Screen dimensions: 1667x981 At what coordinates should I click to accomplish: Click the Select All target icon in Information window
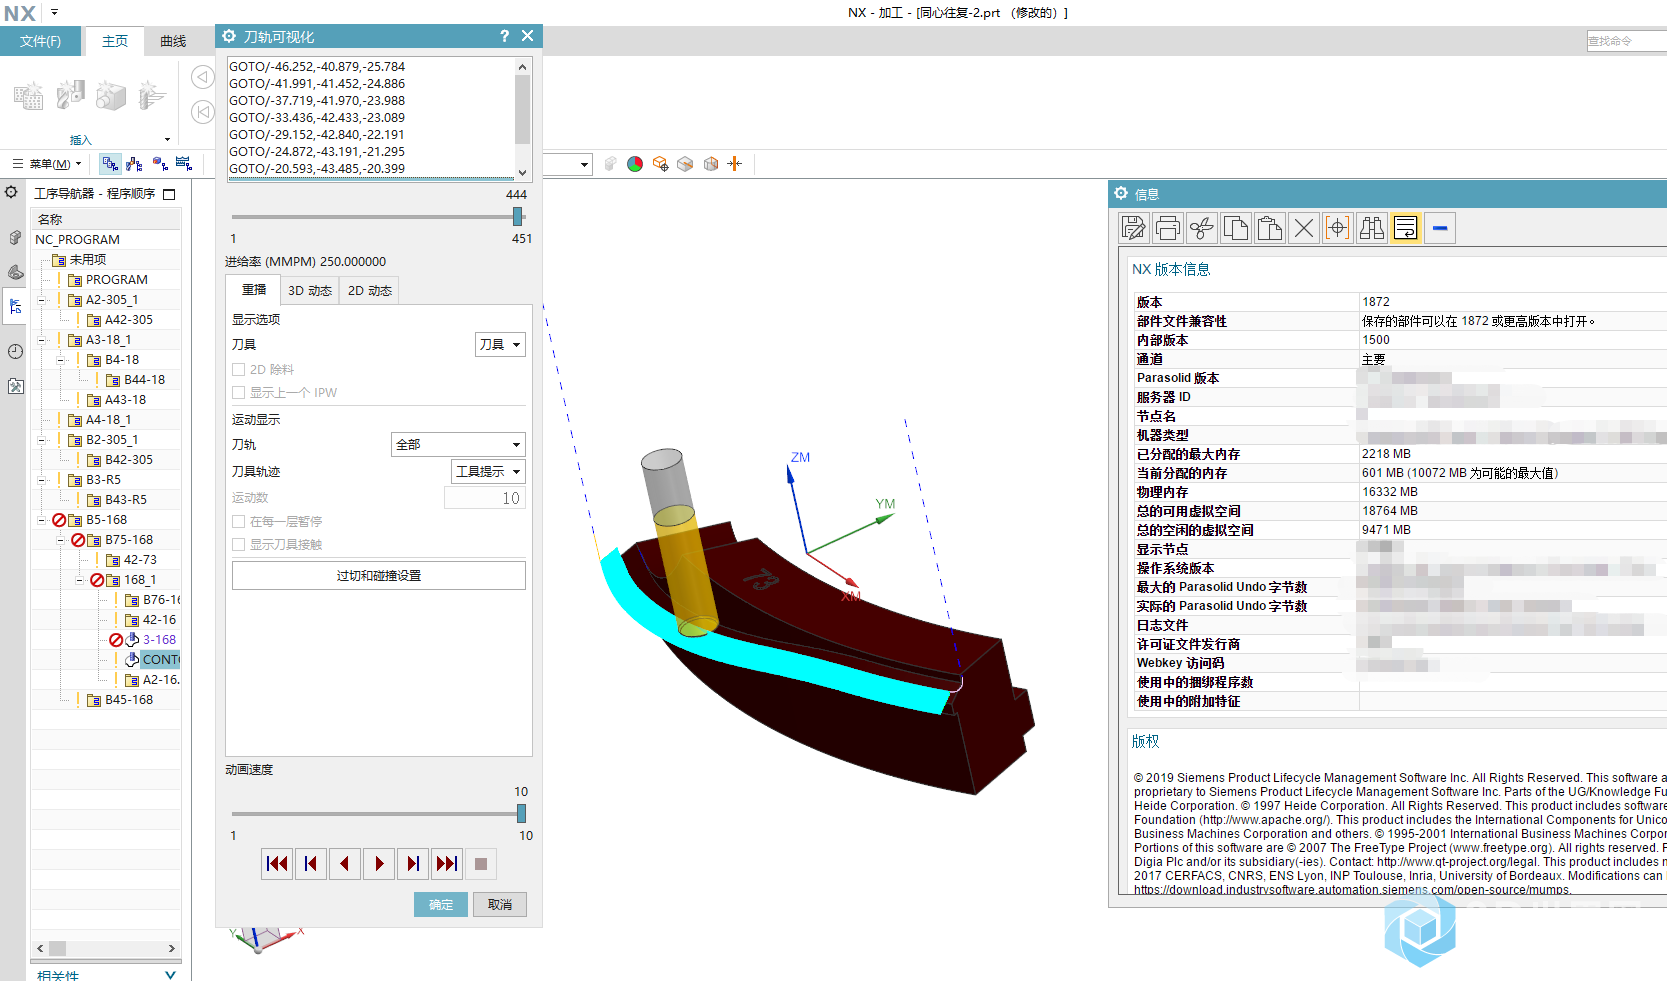(x=1338, y=228)
